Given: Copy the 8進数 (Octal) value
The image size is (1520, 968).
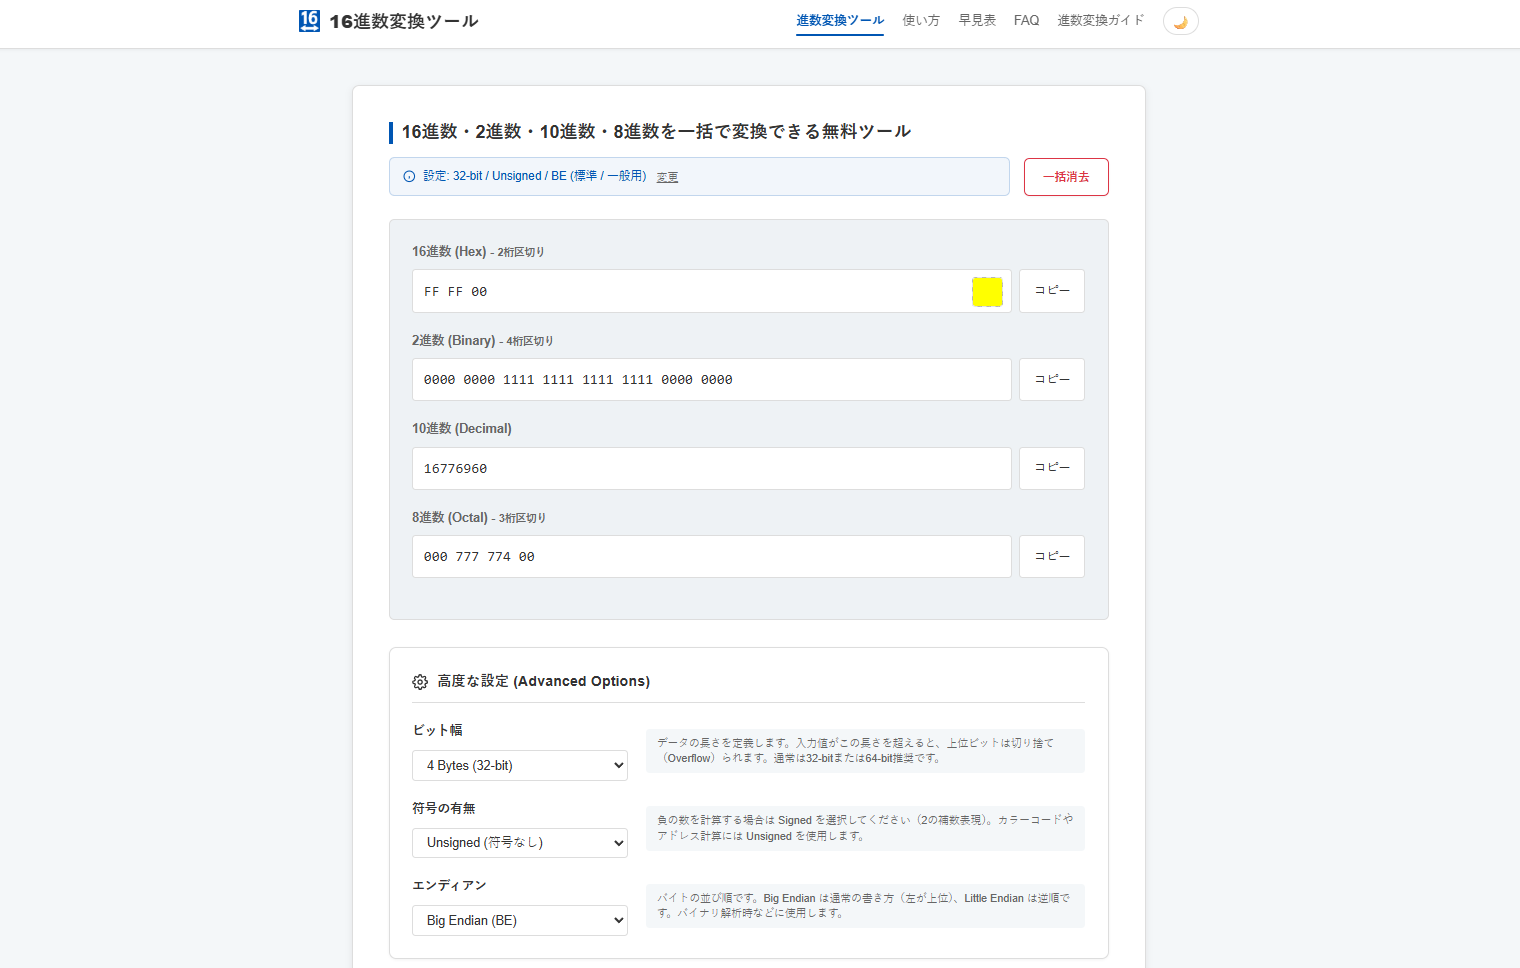Looking at the screenshot, I should point(1051,556).
